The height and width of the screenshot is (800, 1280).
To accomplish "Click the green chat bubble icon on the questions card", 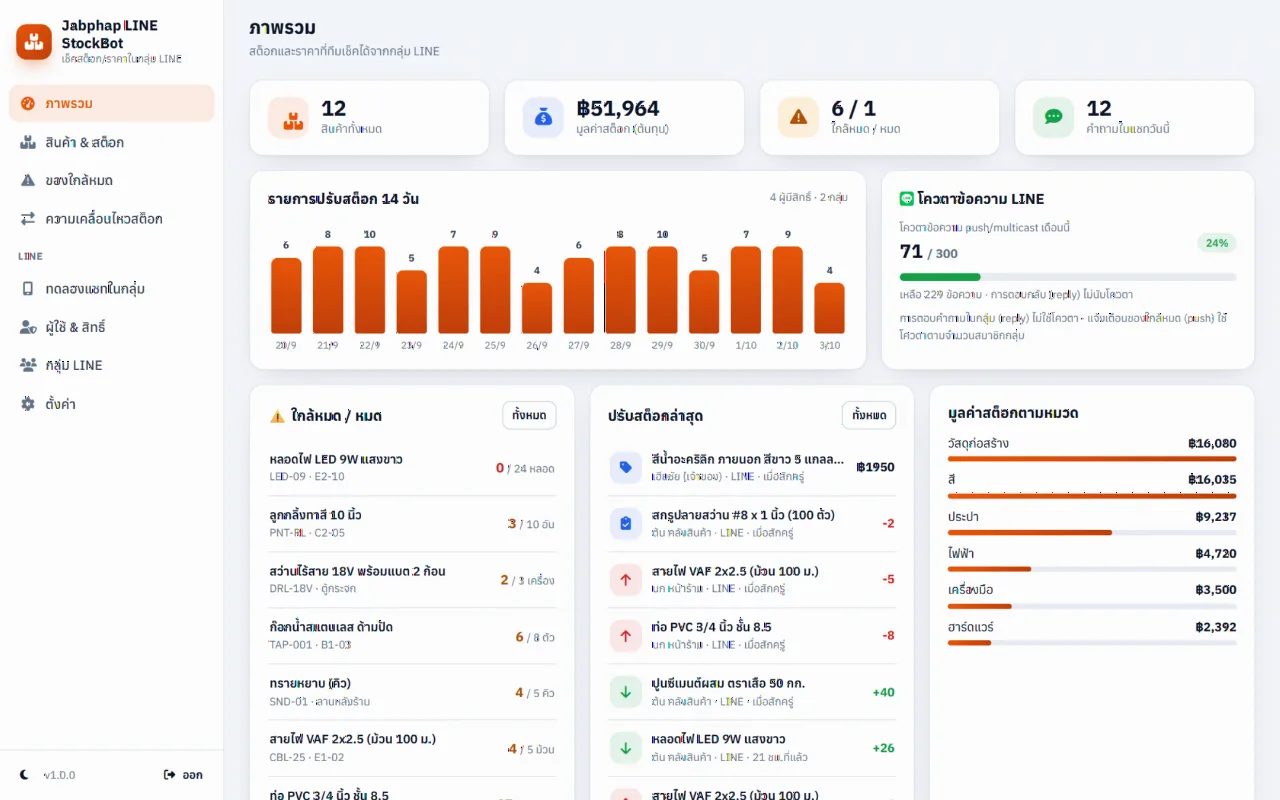I will (x=1053, y=117).
